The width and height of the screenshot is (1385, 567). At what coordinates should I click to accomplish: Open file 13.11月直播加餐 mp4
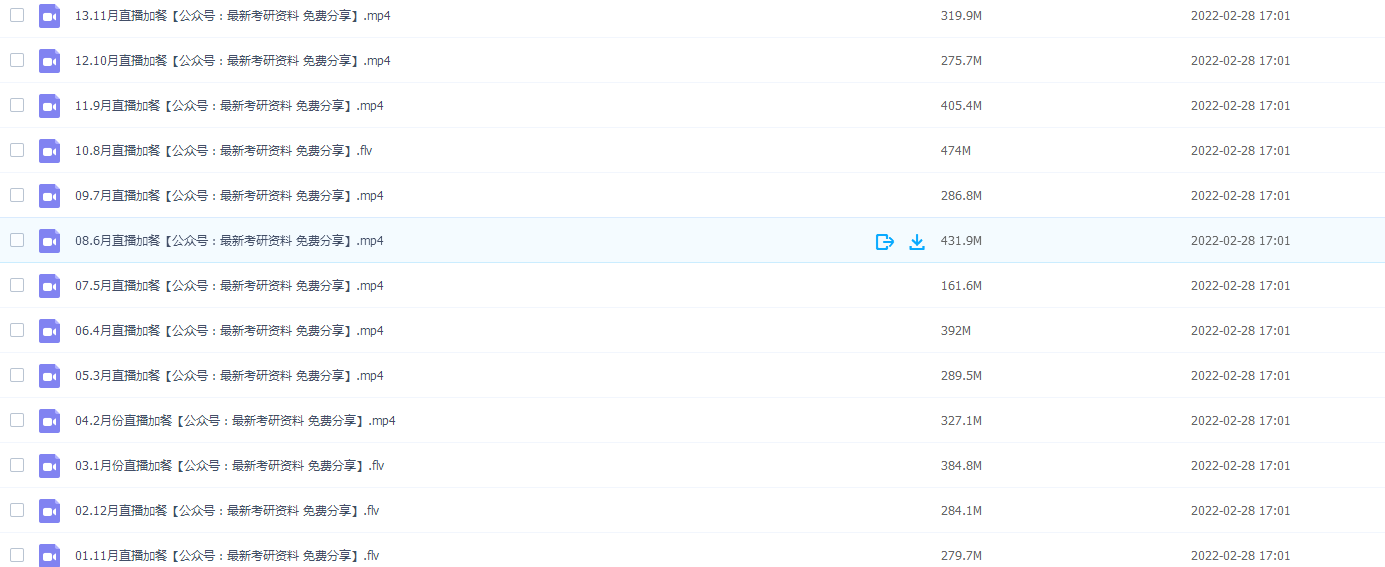pyautogui.click(x=233, y=16)
